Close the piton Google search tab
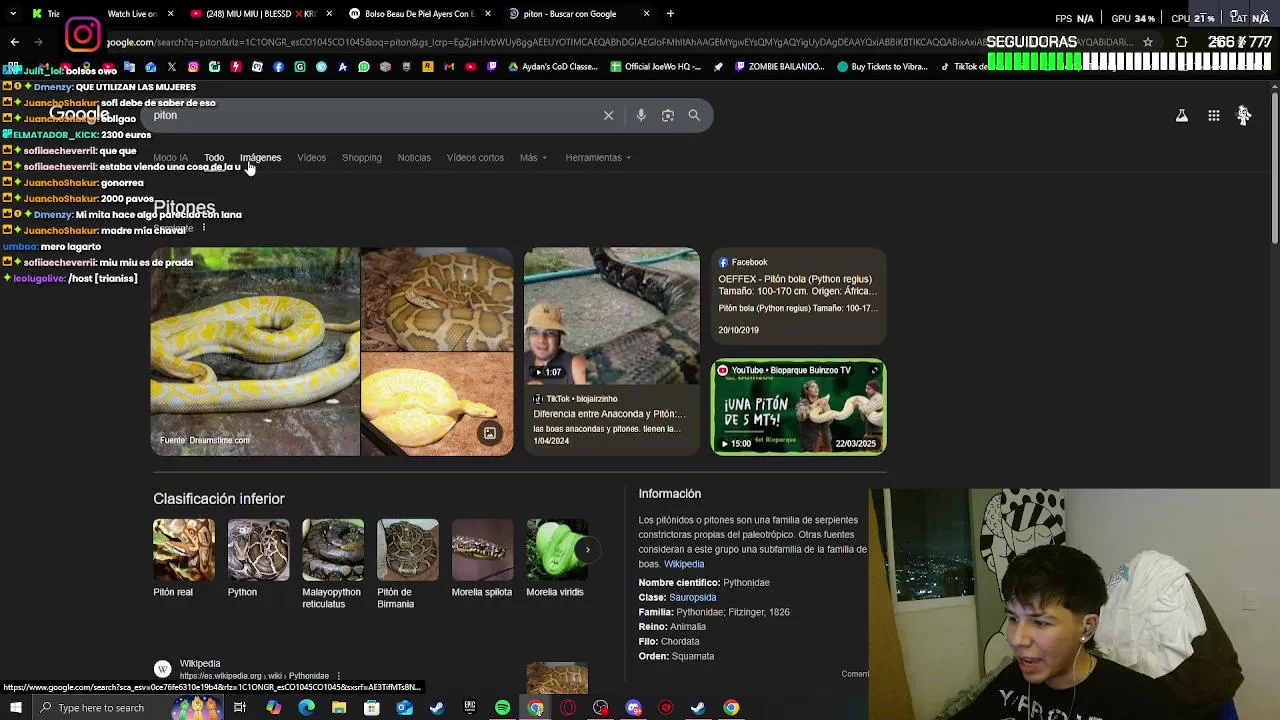Screen dimensions: 1280x720 [646, 14]
